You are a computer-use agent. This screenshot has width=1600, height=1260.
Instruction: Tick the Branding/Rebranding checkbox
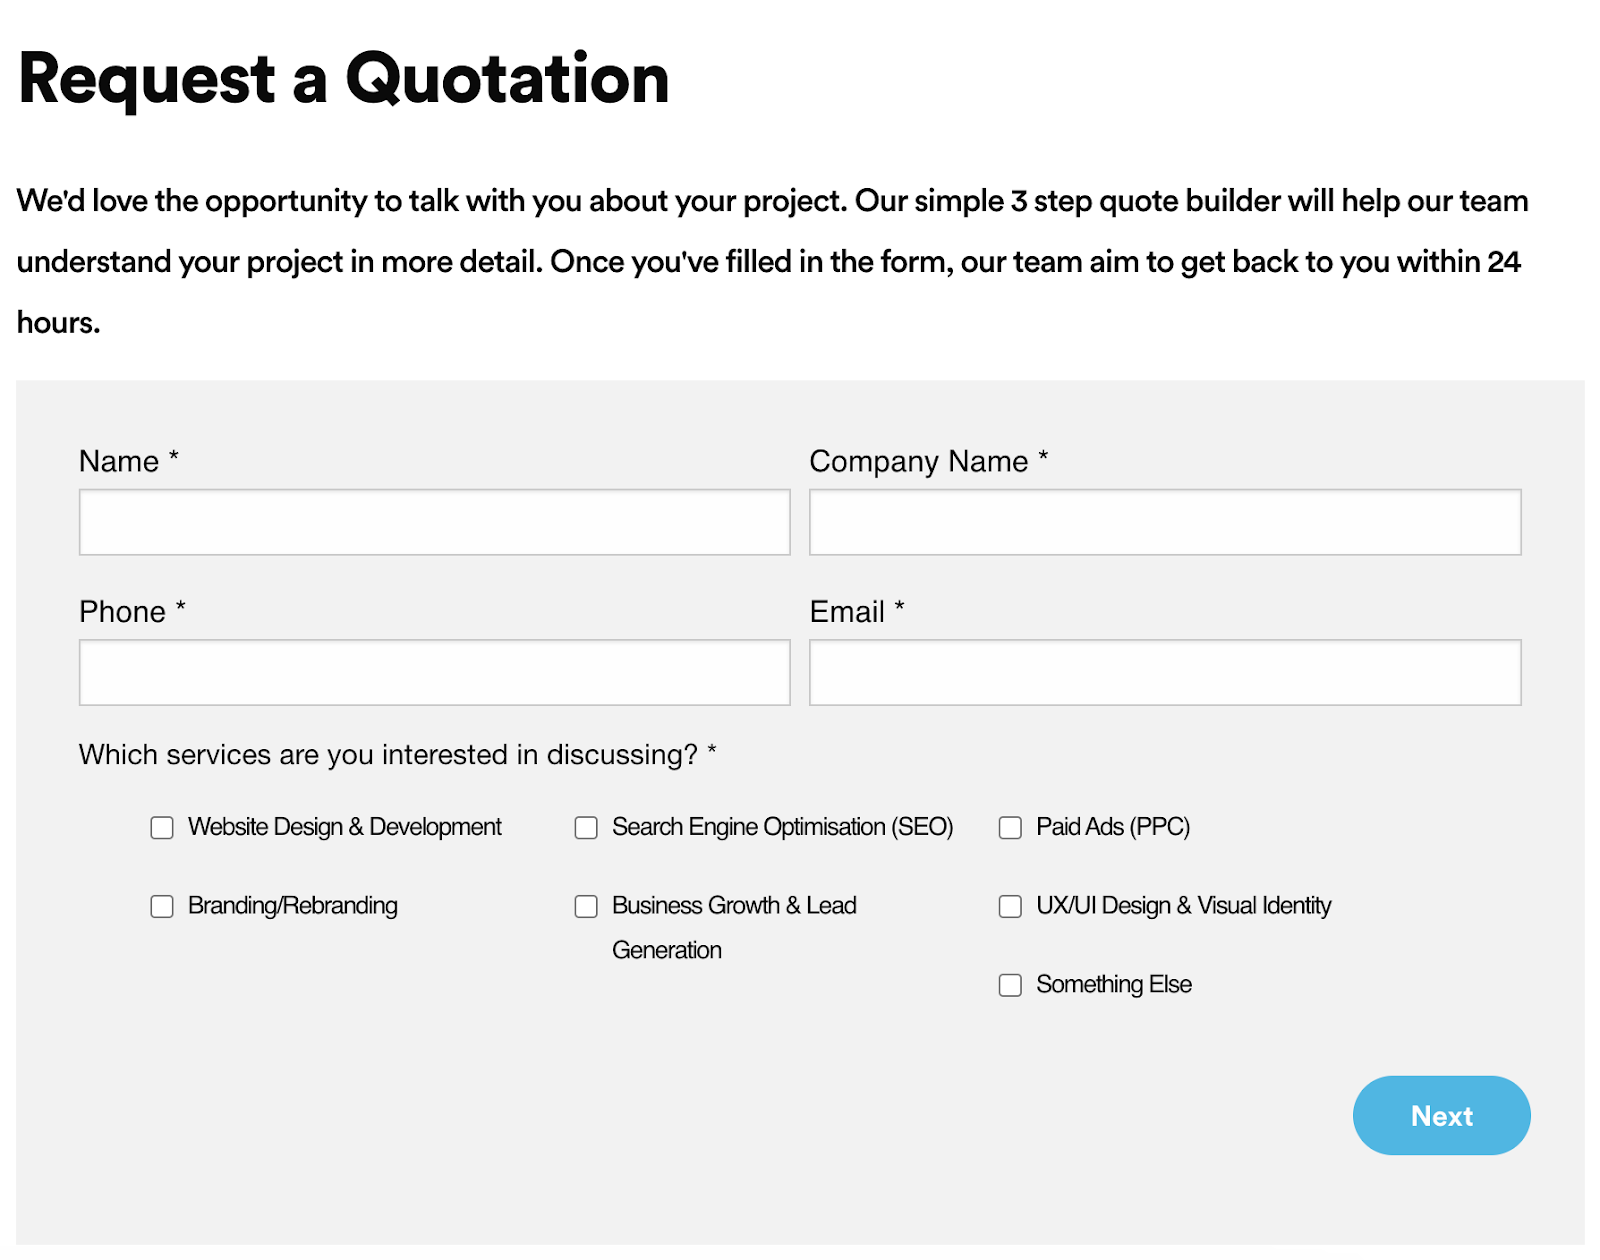(162, 906)
